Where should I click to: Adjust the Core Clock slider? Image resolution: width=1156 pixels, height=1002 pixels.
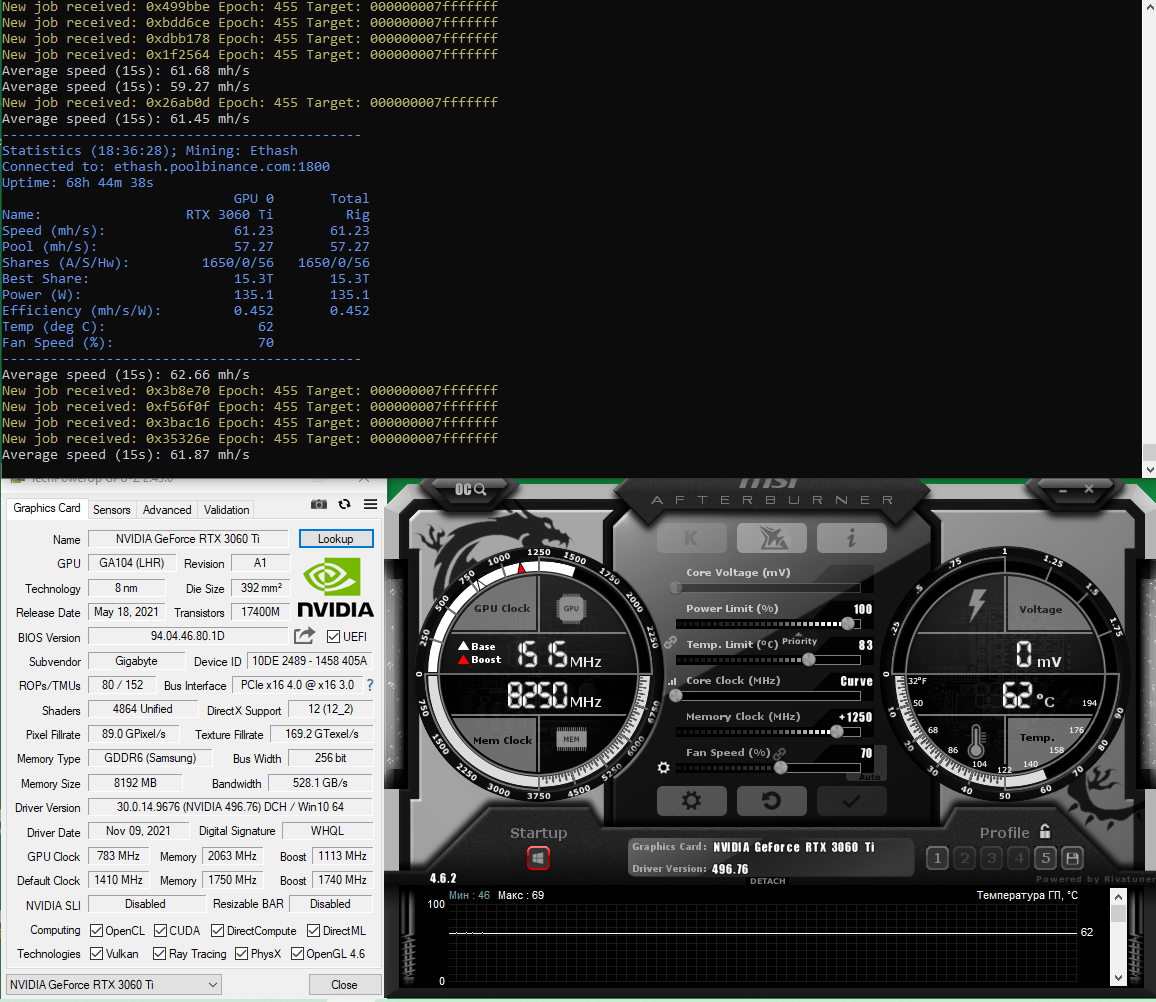coord(767,696)
